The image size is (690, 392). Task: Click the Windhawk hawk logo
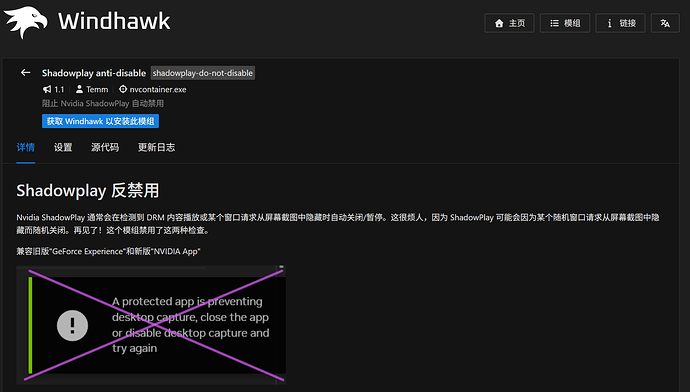[26, 22]
